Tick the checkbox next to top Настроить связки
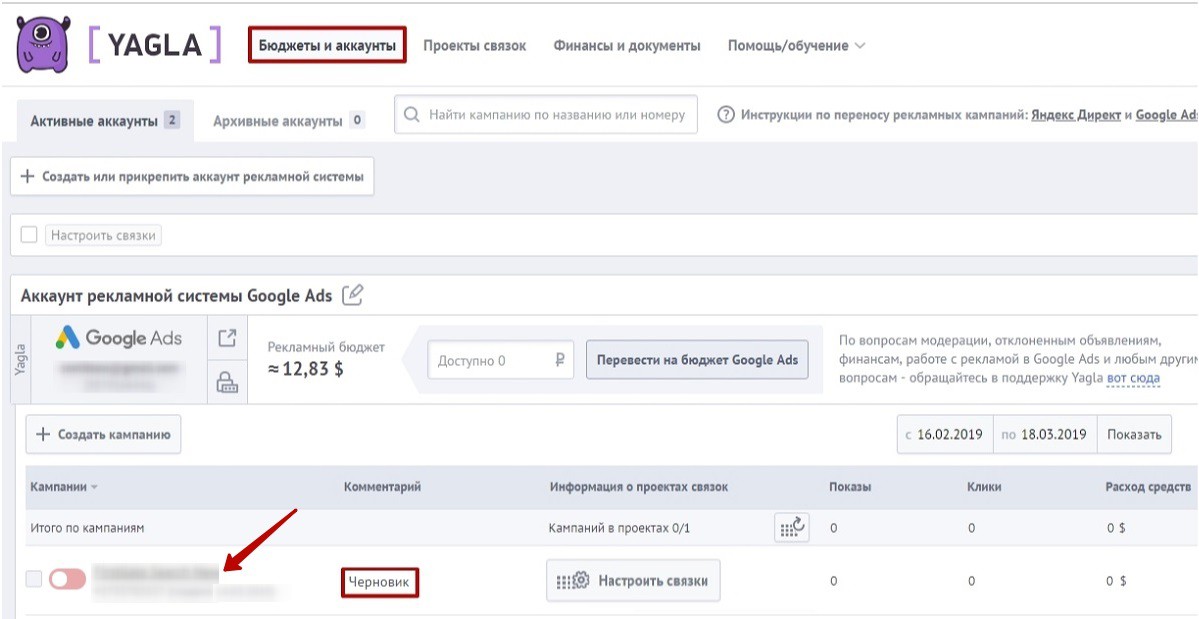 pyautogui.click(x=29, y=235)
